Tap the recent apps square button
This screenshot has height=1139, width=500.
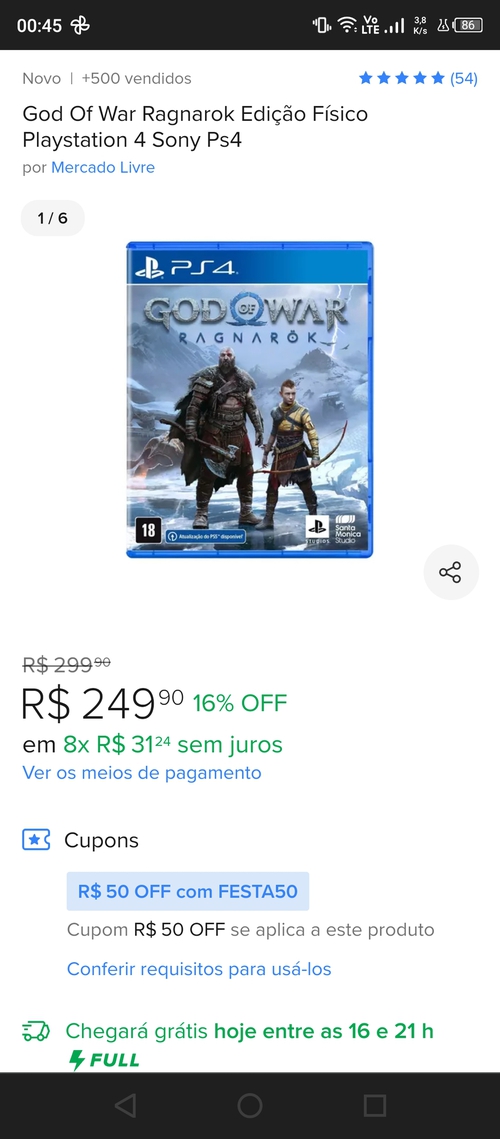374,1105
